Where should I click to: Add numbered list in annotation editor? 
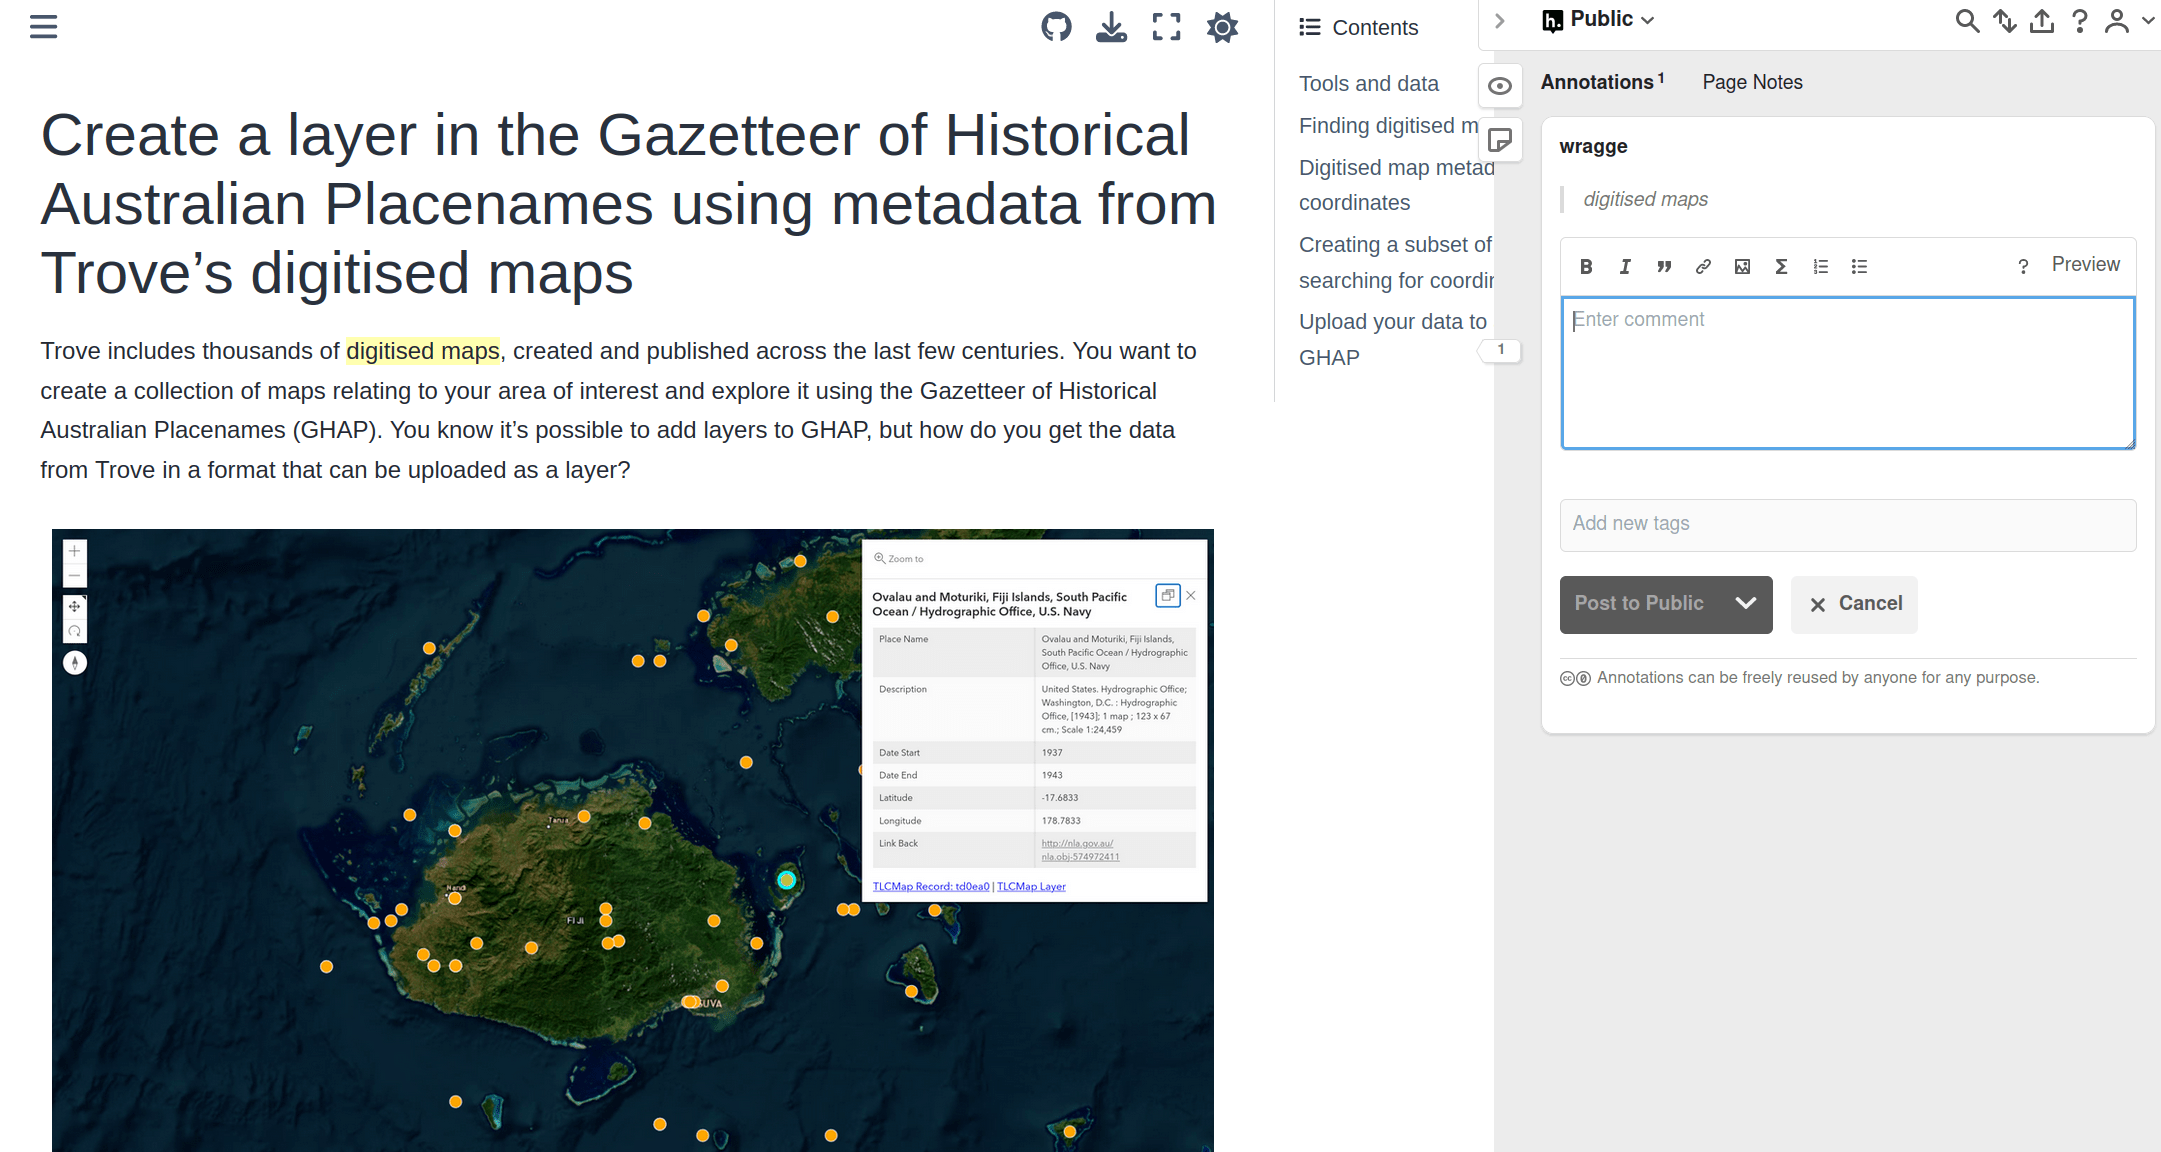pos(1820,266)
